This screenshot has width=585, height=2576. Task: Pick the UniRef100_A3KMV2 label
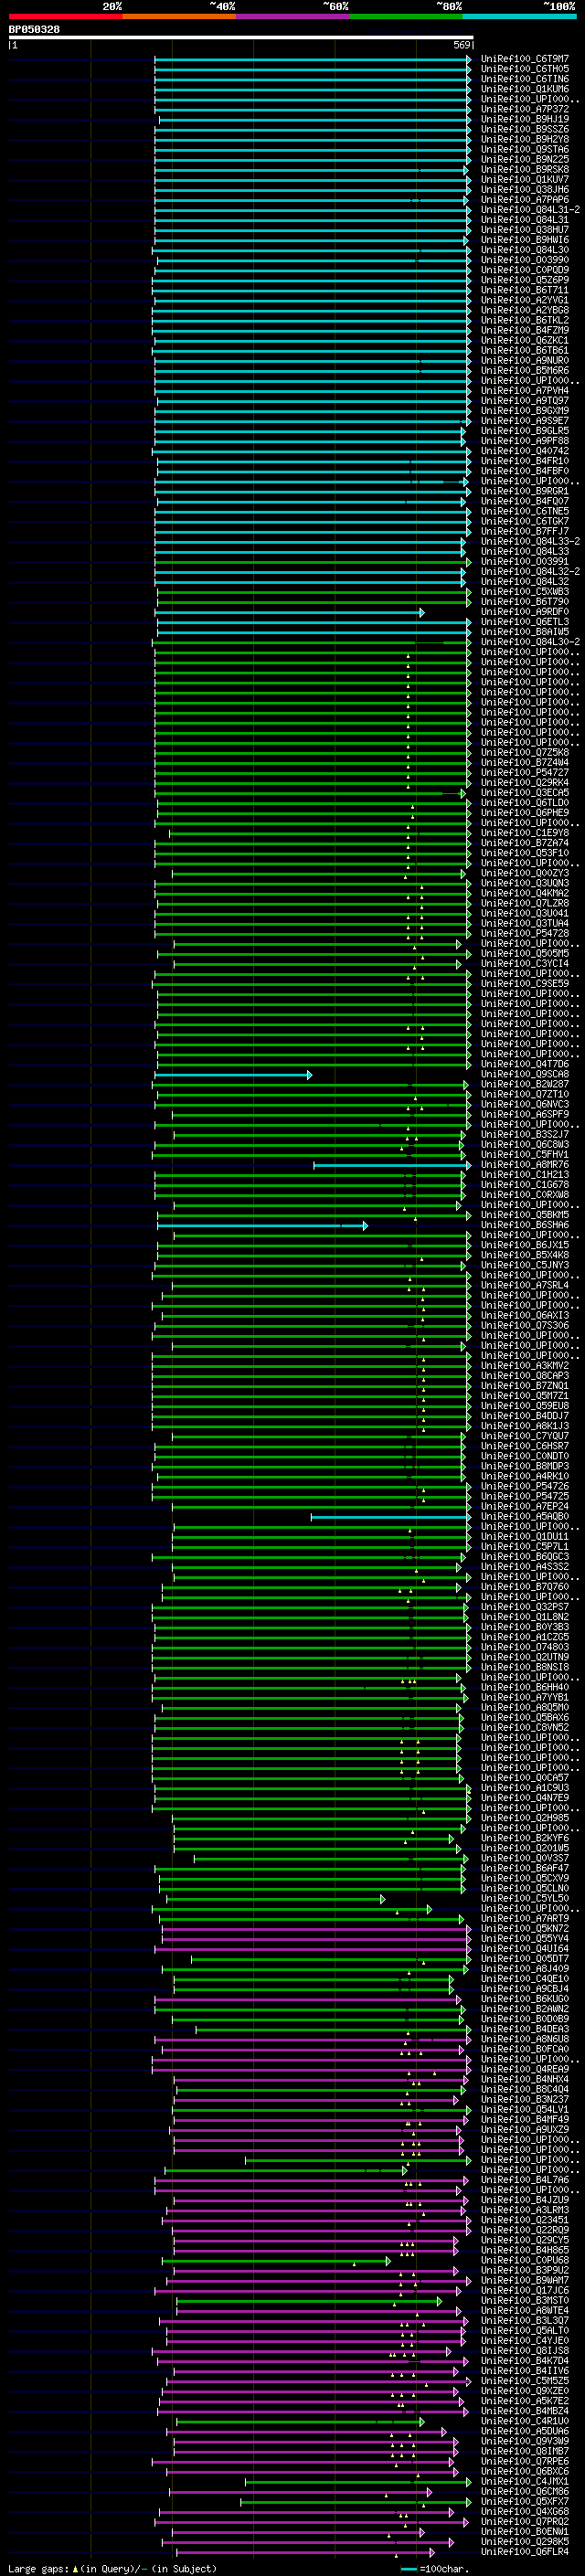tap(525, 1366)
